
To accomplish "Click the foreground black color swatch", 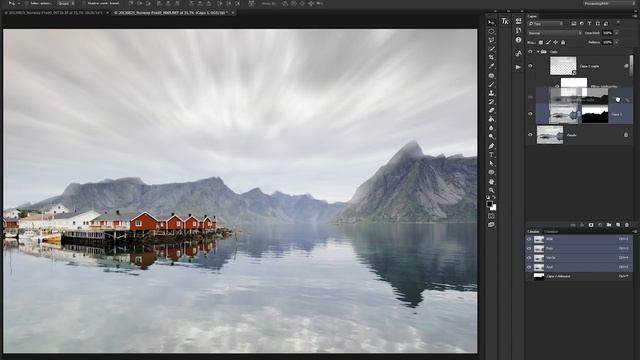I will 489,204.
